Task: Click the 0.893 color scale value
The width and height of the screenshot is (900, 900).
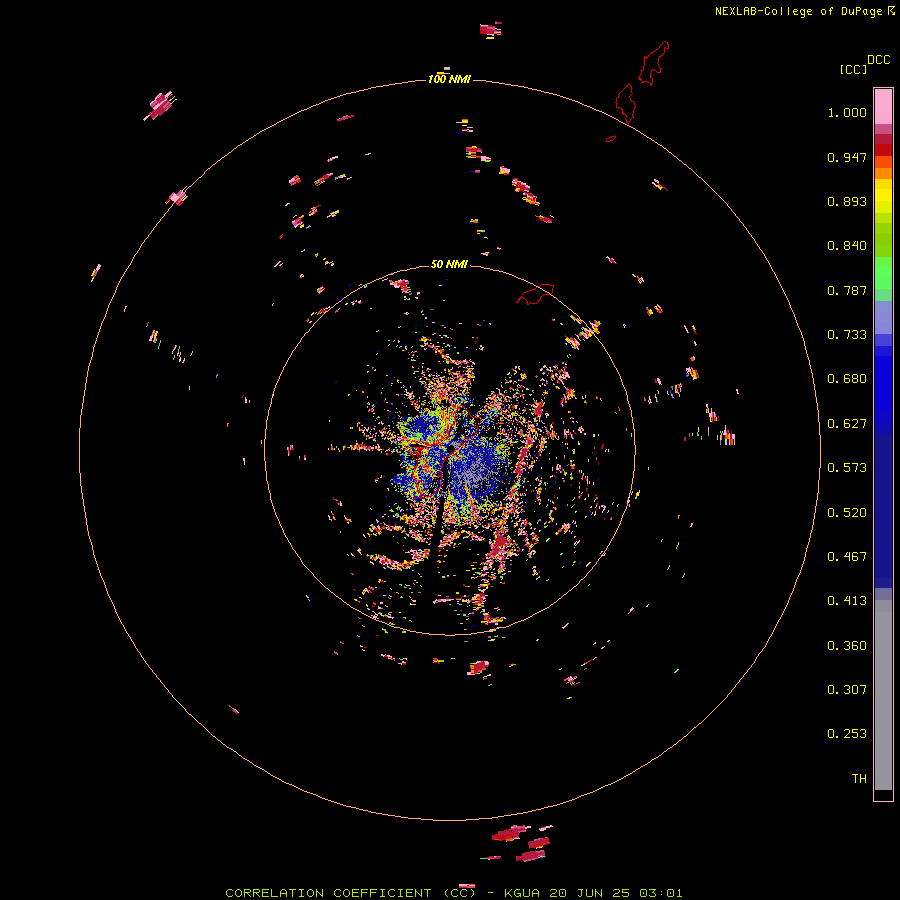Action: click(x=847, y=201)
